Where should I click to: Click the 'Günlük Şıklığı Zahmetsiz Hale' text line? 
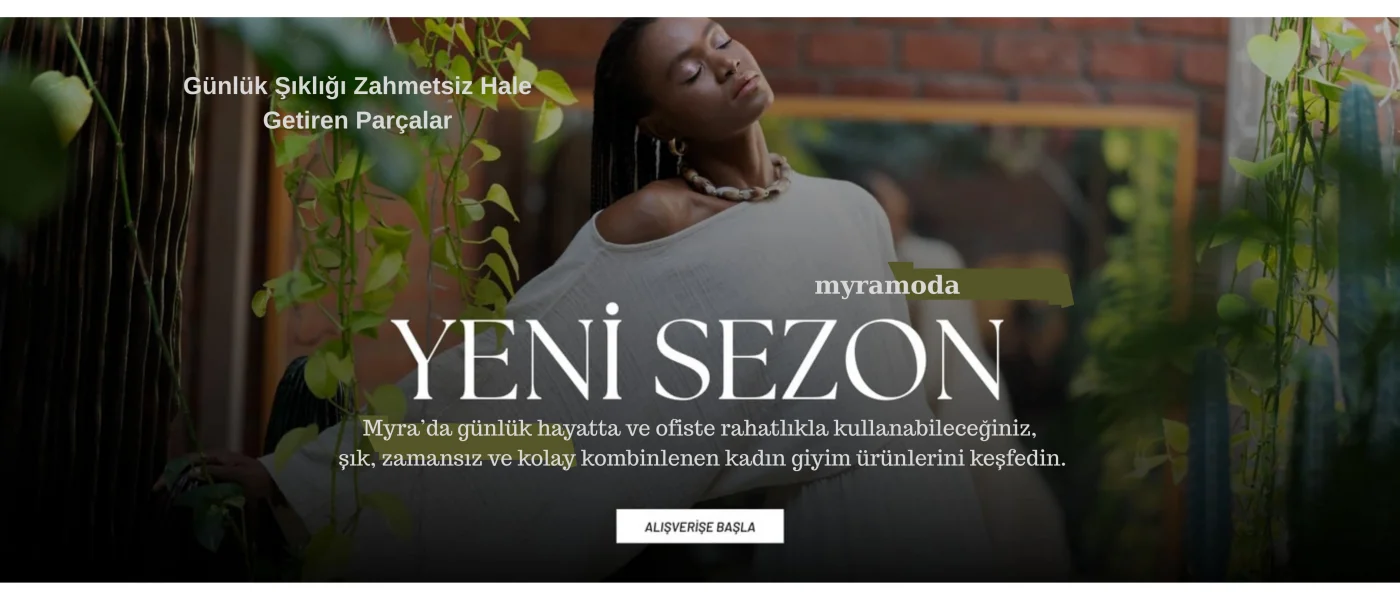click(357, 86)
